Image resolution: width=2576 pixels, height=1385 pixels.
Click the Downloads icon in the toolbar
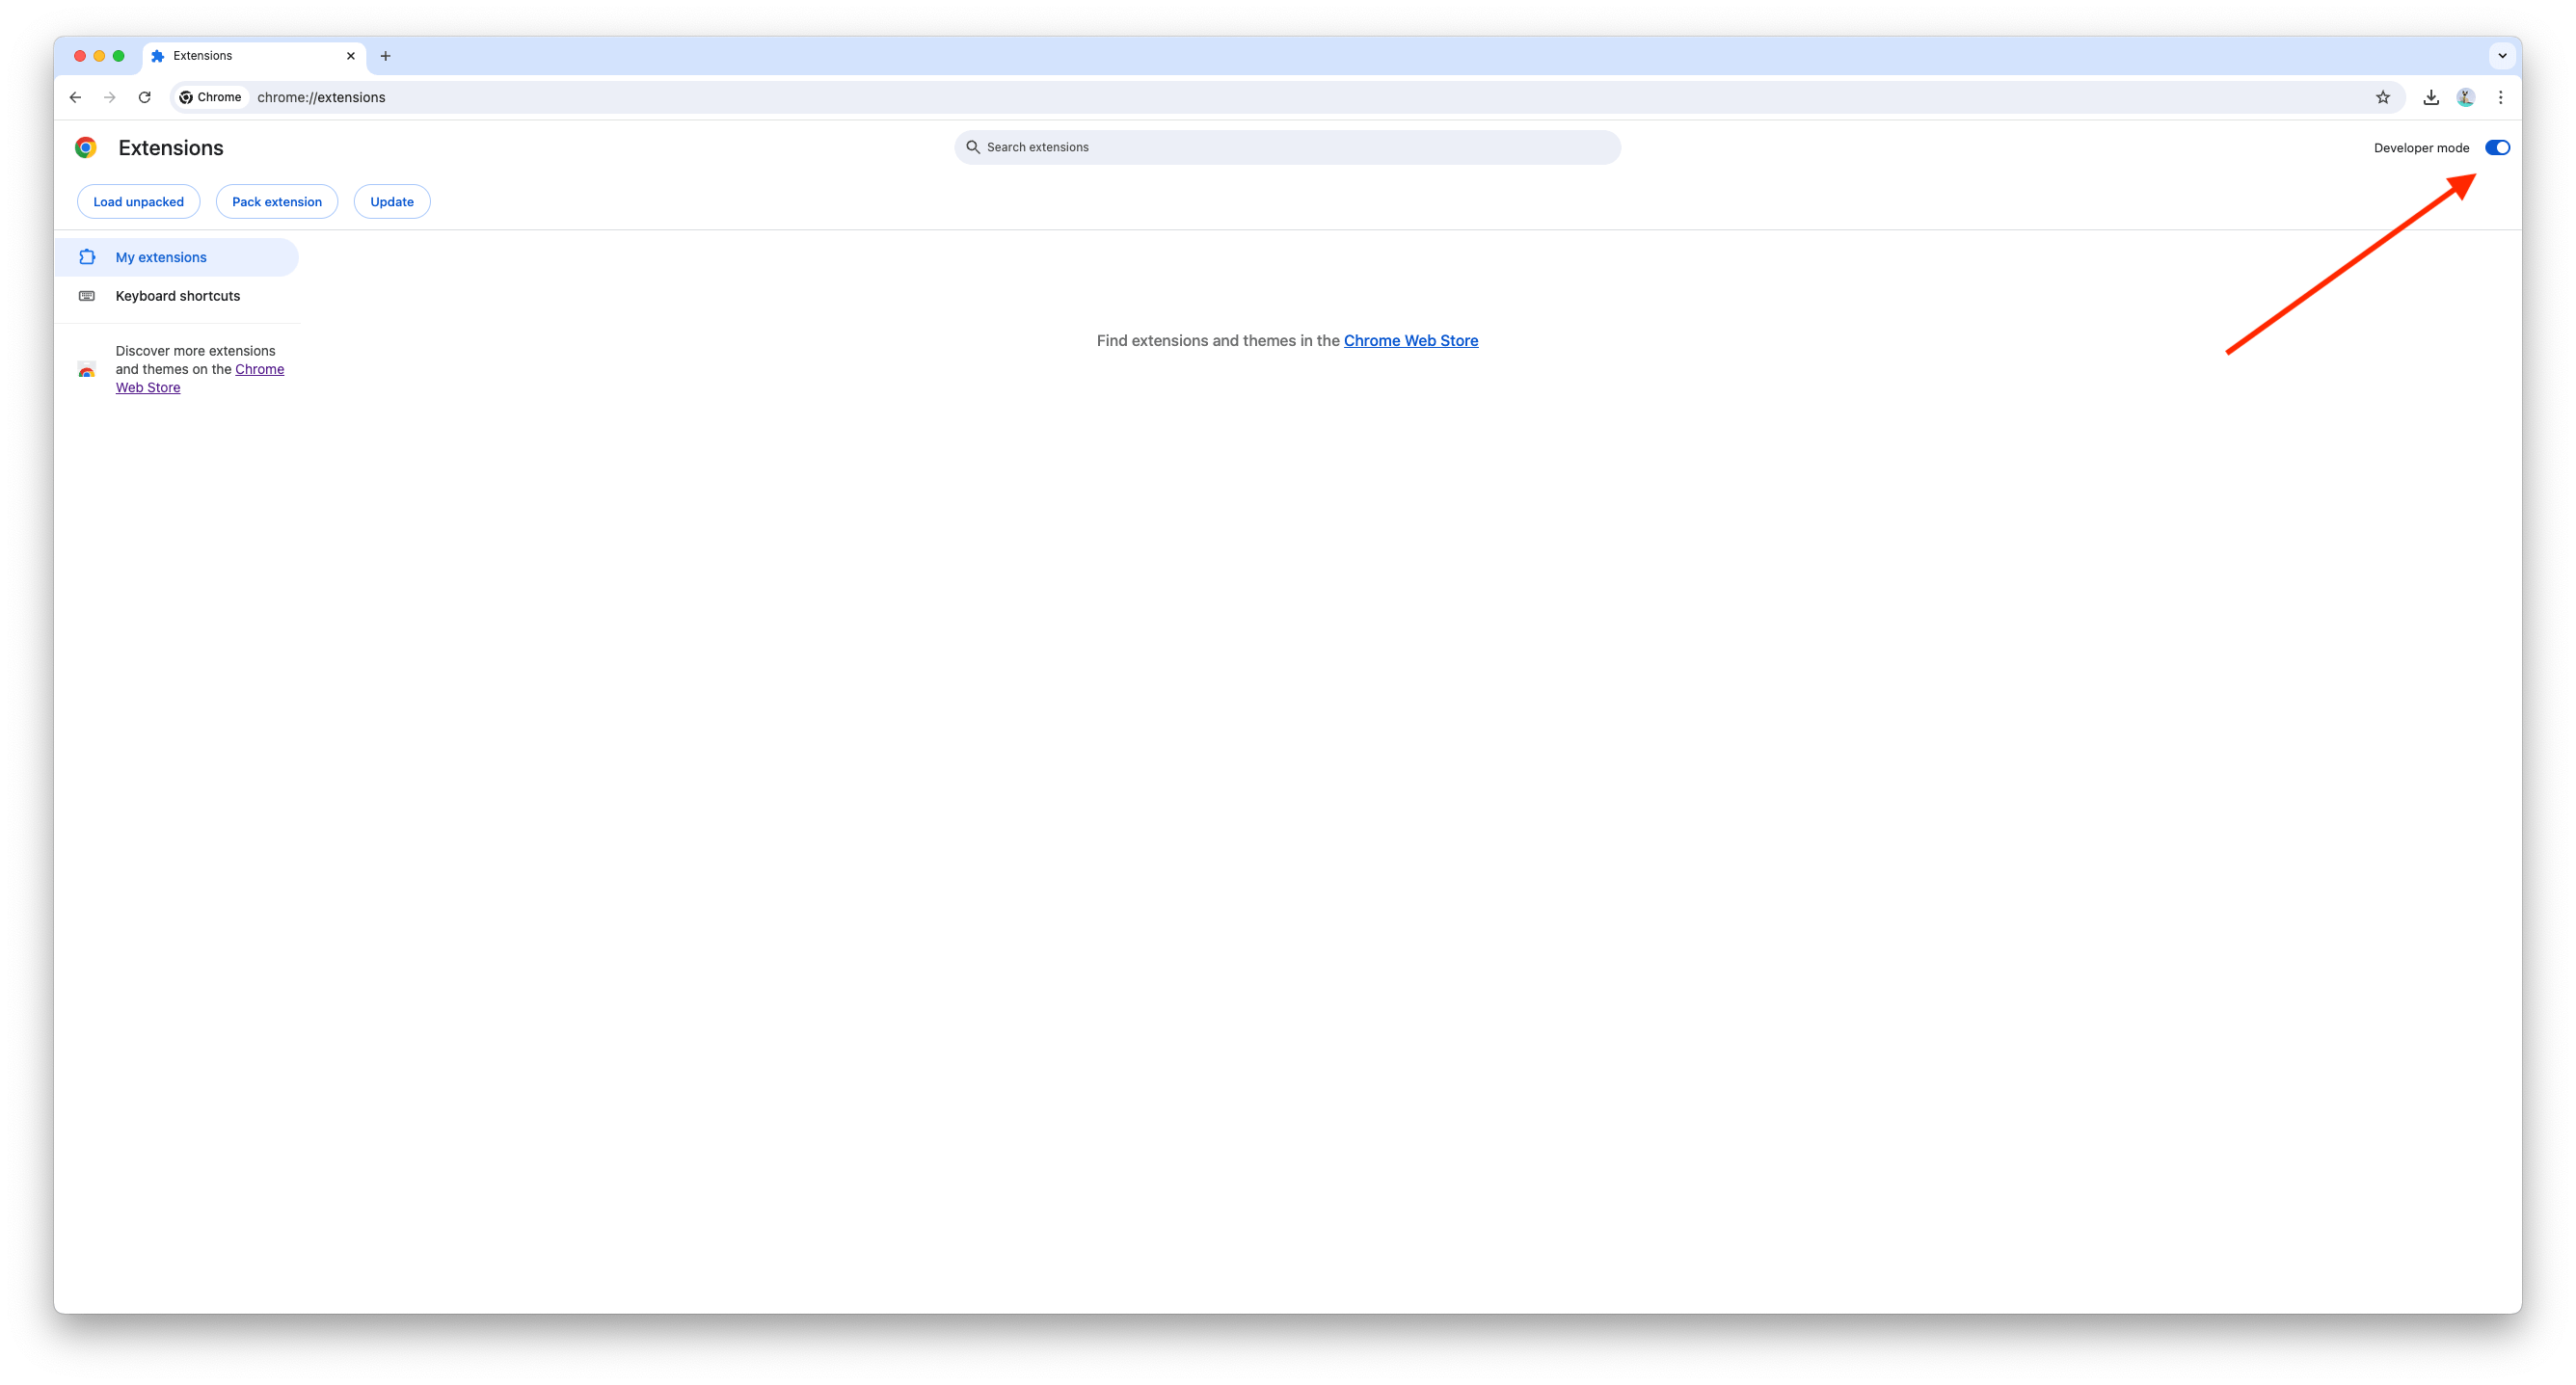pyautogui.click(x=2431, y=97)
